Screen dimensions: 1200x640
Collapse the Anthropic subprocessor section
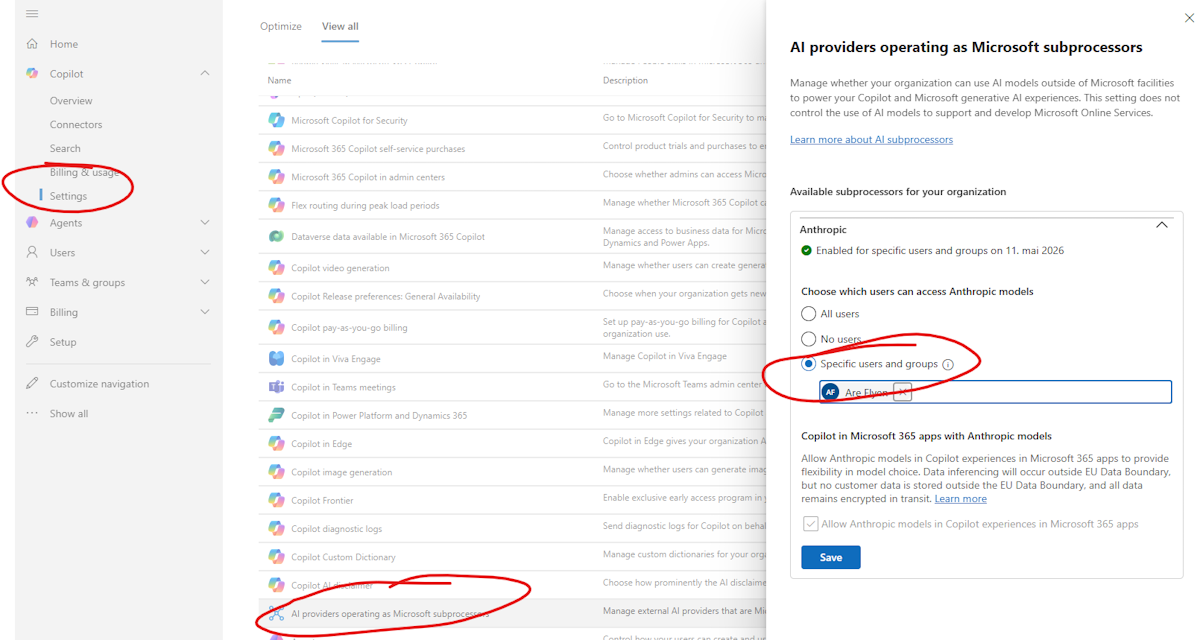coord(1162,226)
